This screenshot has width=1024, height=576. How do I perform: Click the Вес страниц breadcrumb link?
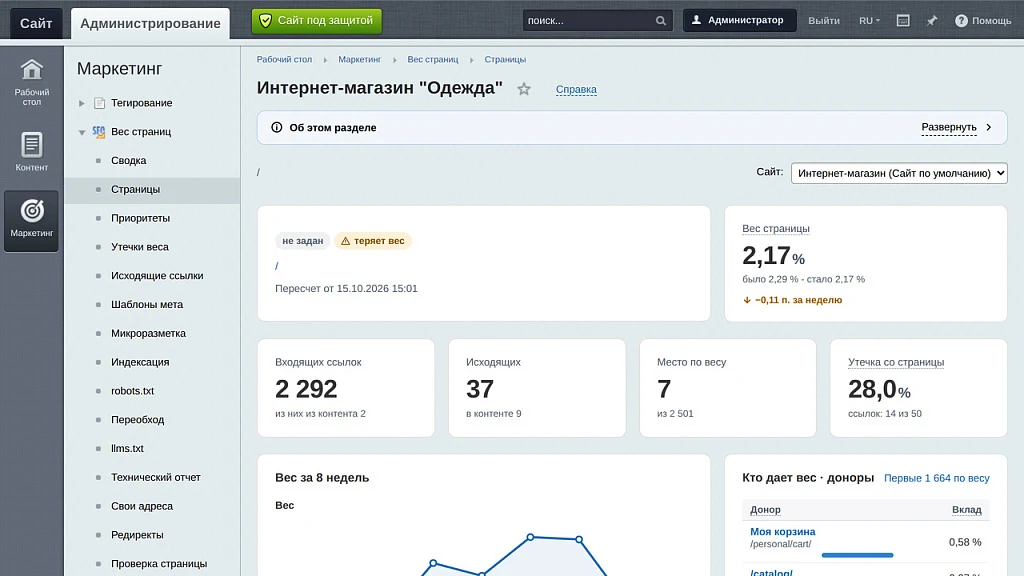point(433,59)
